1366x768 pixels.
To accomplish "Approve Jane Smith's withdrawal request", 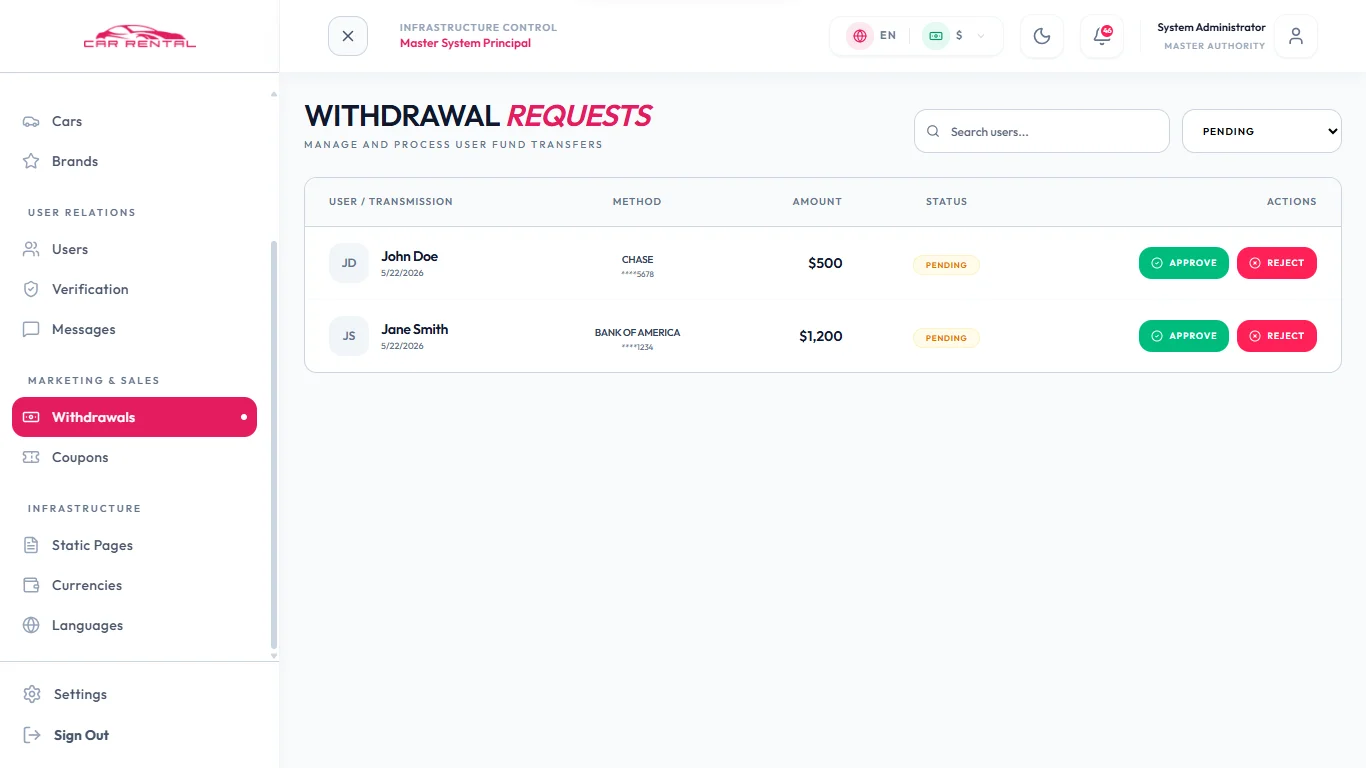I will (x=1184, y=336).
